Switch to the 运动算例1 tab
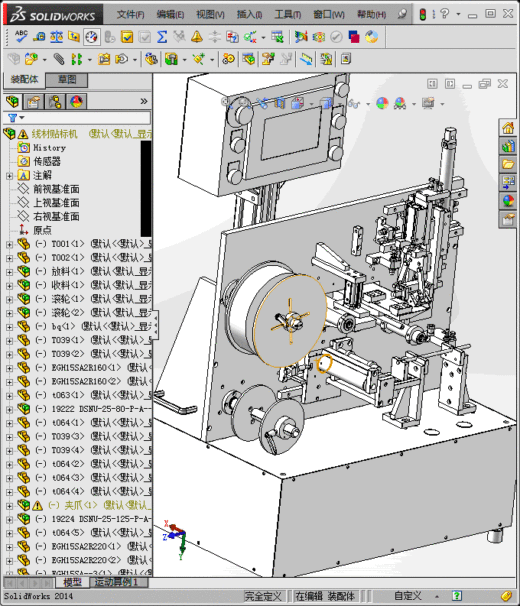520x606 pixels. (116, 582)
